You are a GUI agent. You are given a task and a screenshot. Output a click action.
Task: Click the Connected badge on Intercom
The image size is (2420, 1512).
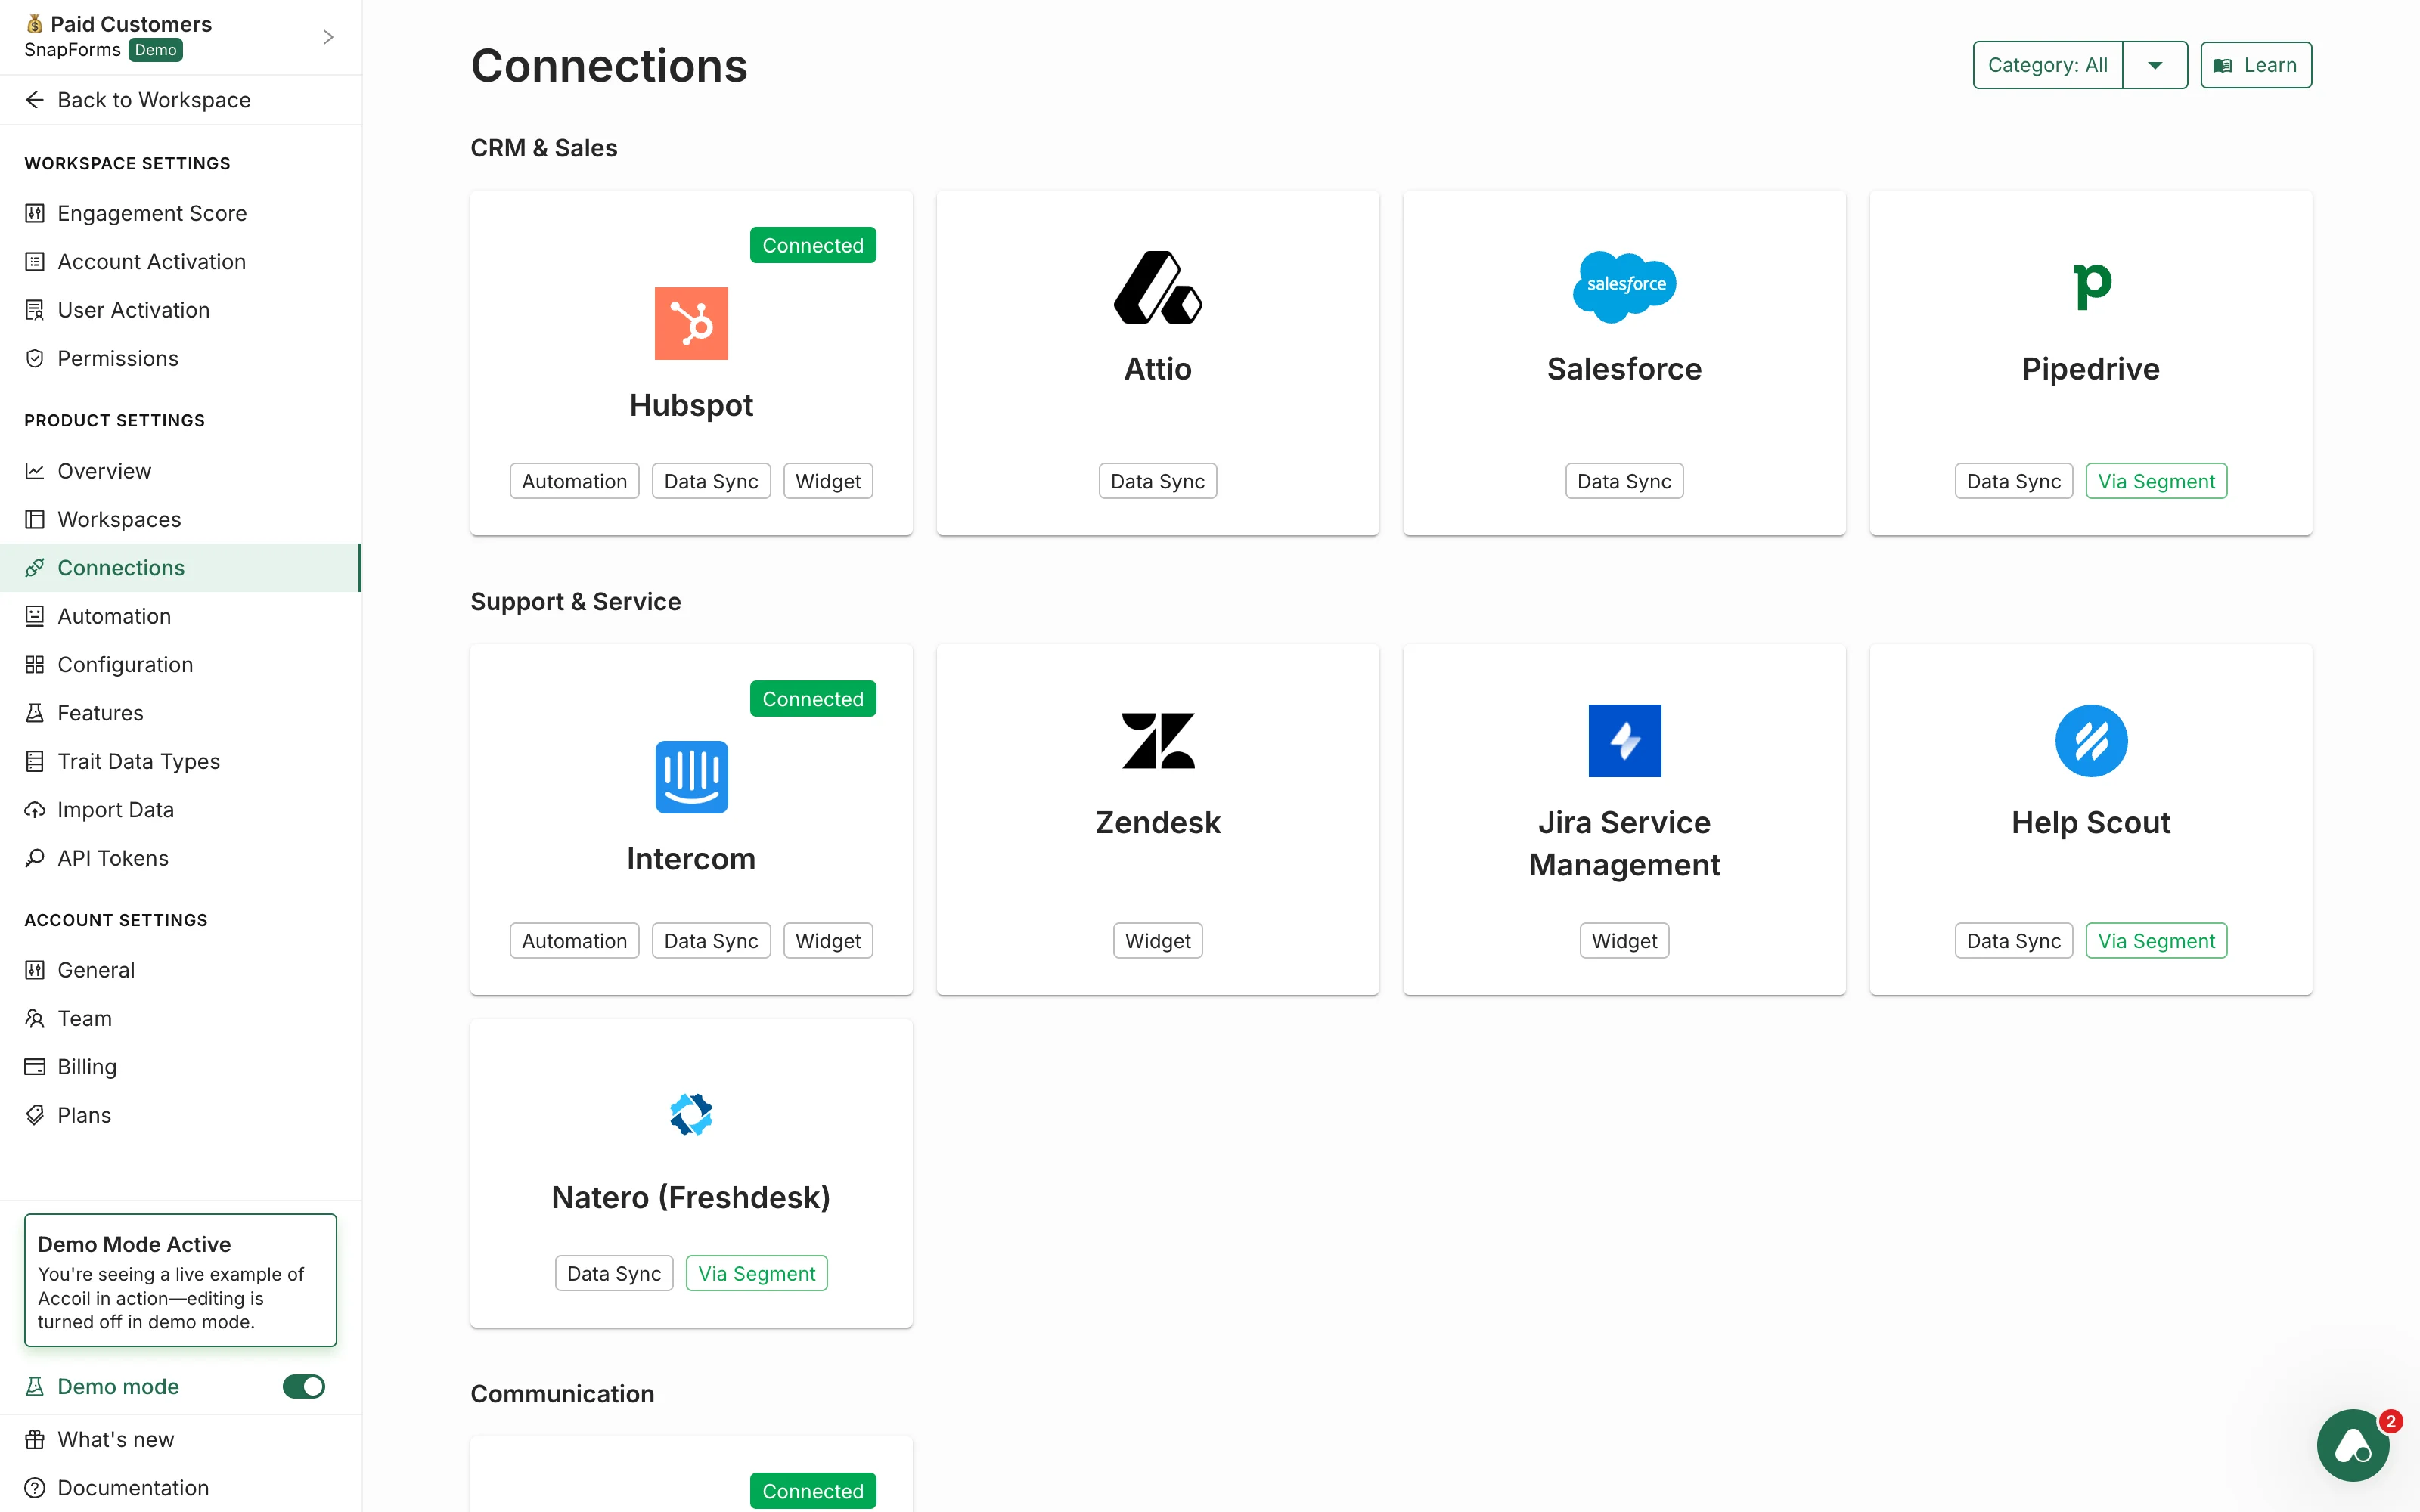tap(812, 698)
